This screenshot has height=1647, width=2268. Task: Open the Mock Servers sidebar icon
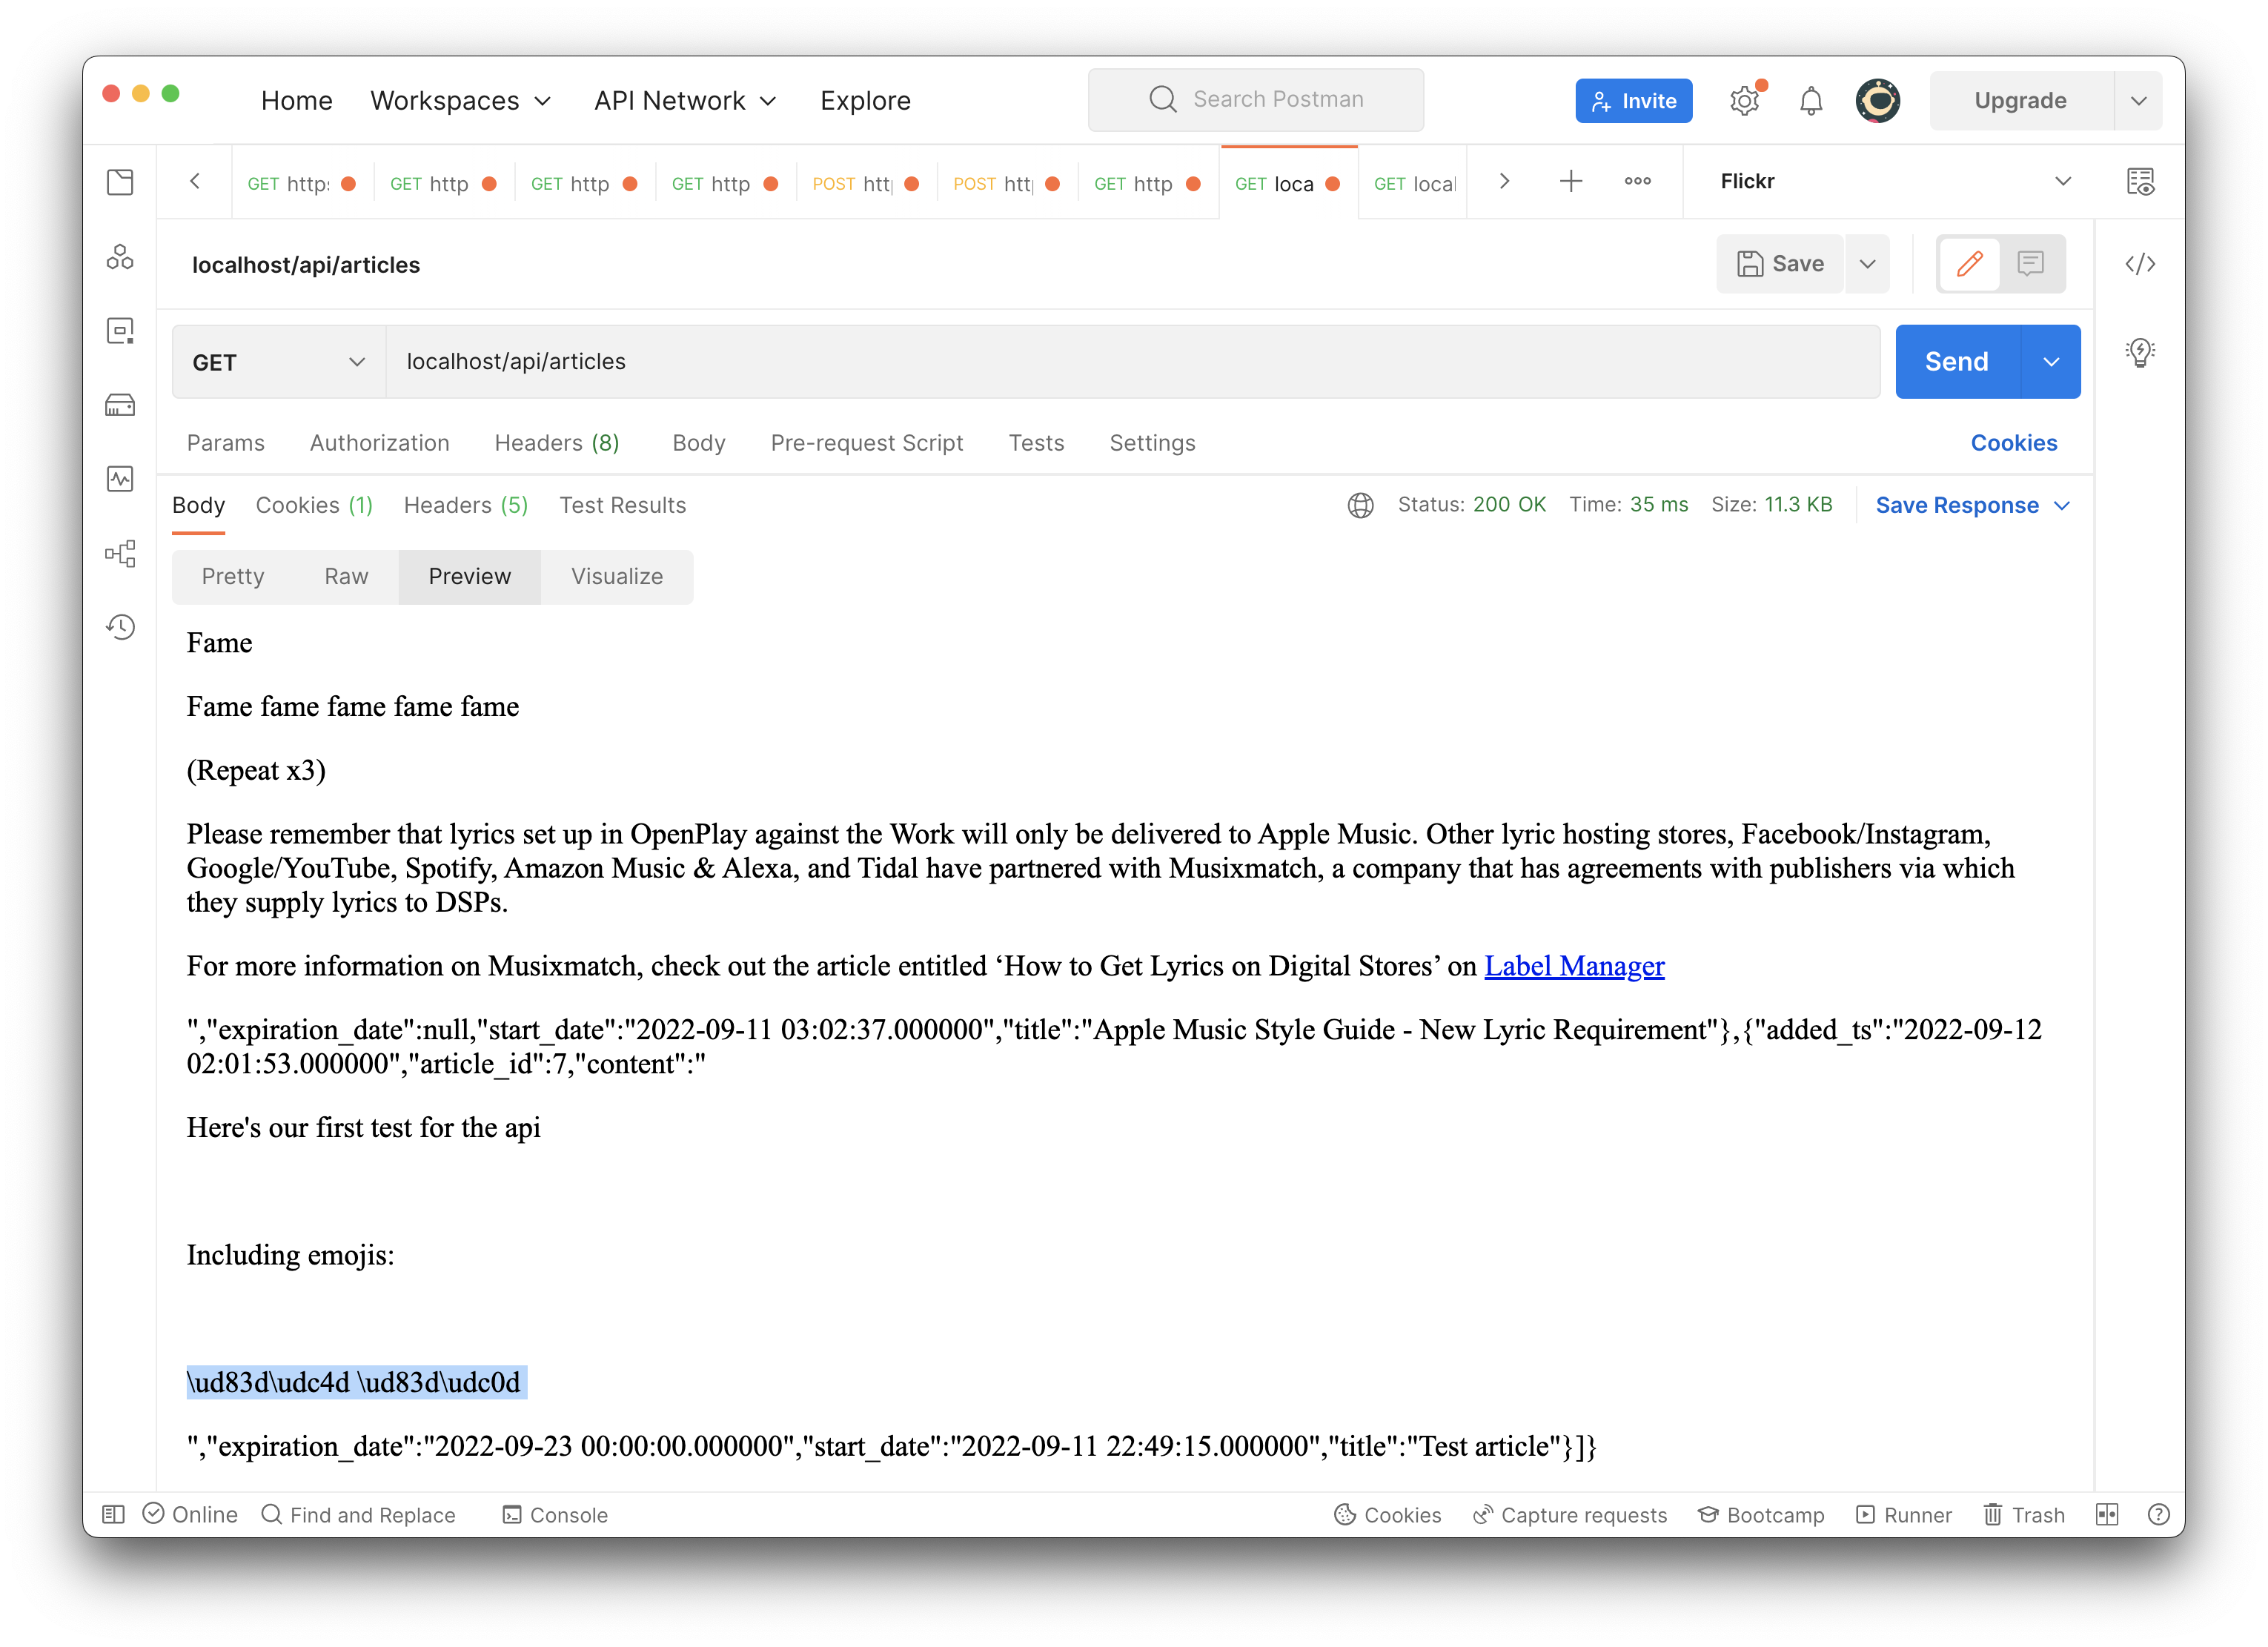tap(120, 405)
